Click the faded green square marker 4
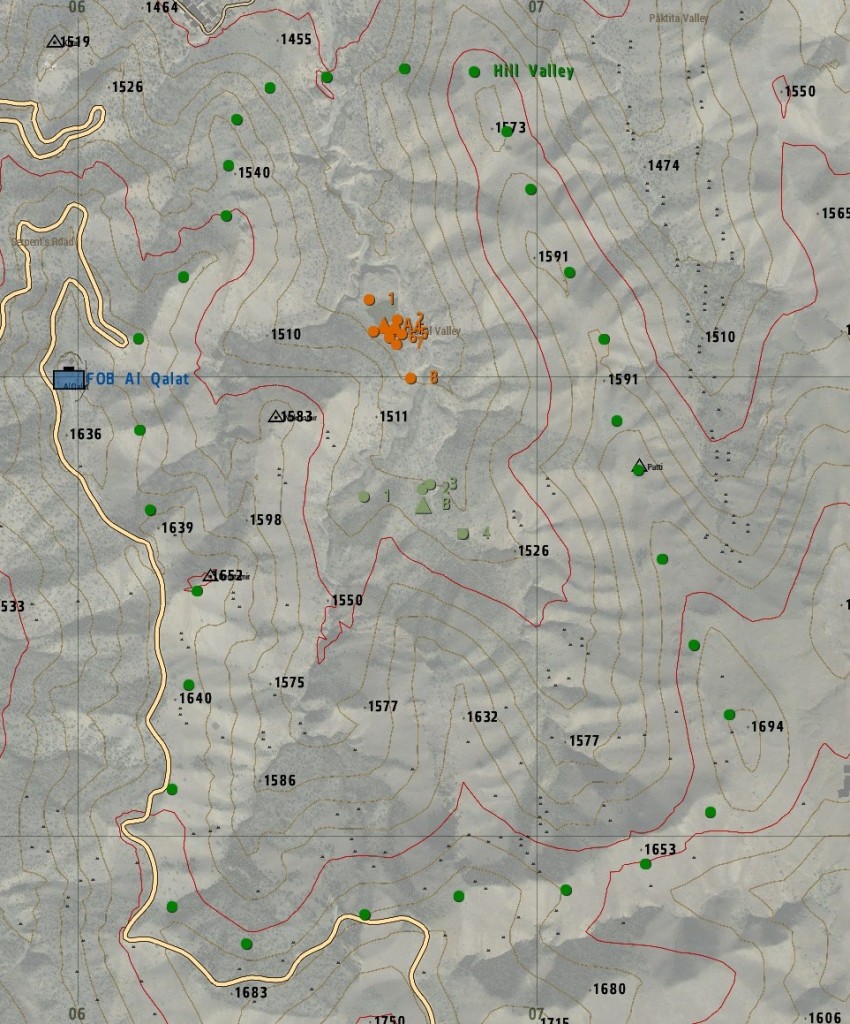 (x=463, y=534)
